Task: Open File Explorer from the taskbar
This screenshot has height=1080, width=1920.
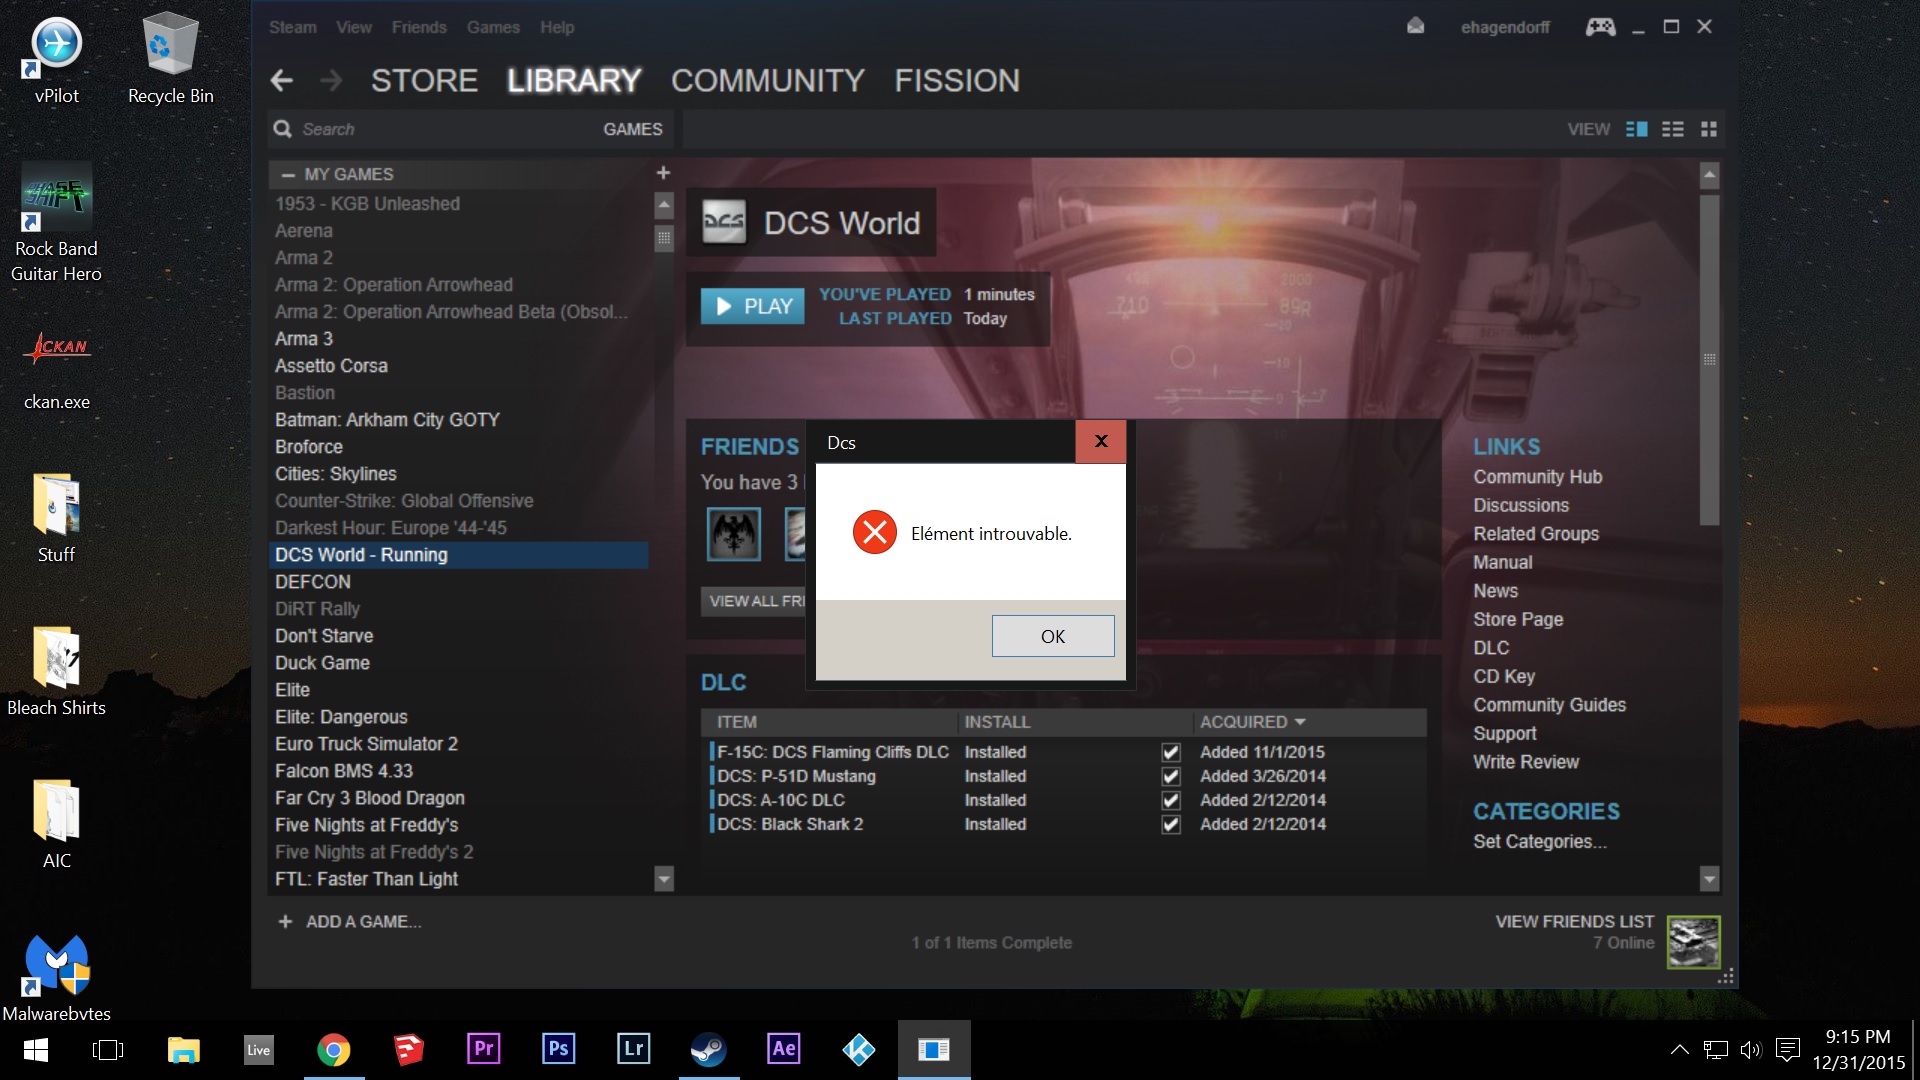Action: pyautogui.click(x=184, y=1050)
